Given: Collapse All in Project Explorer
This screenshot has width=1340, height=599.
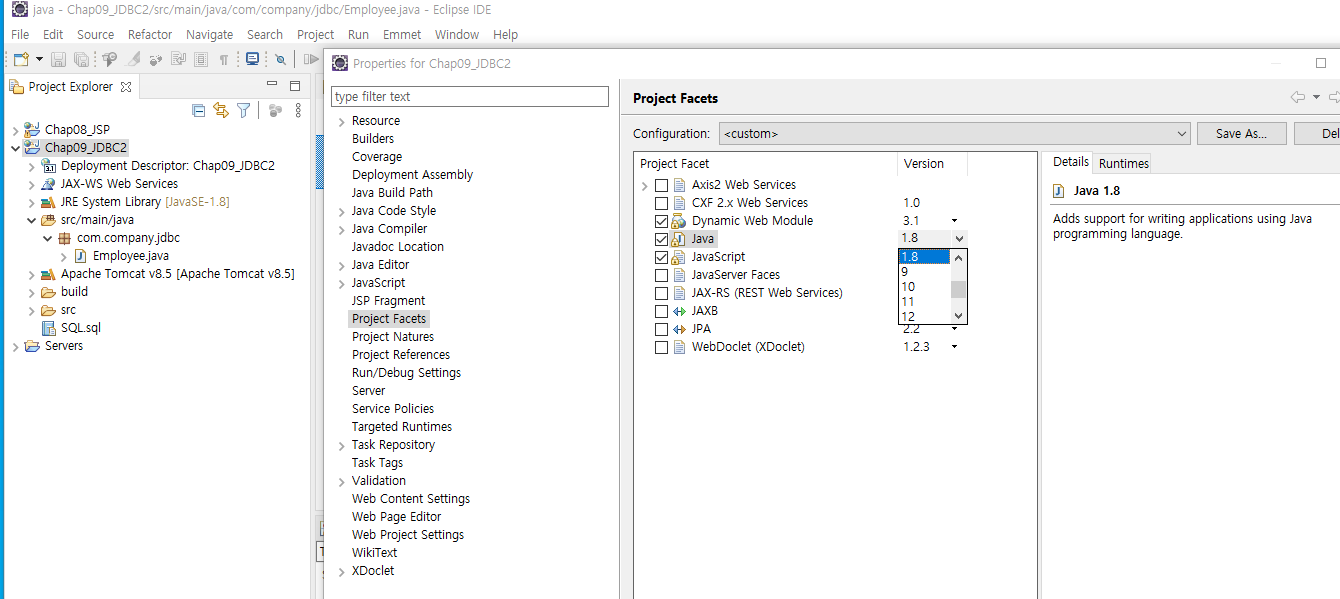Looking at the screenshot, I should coord(198,110).
